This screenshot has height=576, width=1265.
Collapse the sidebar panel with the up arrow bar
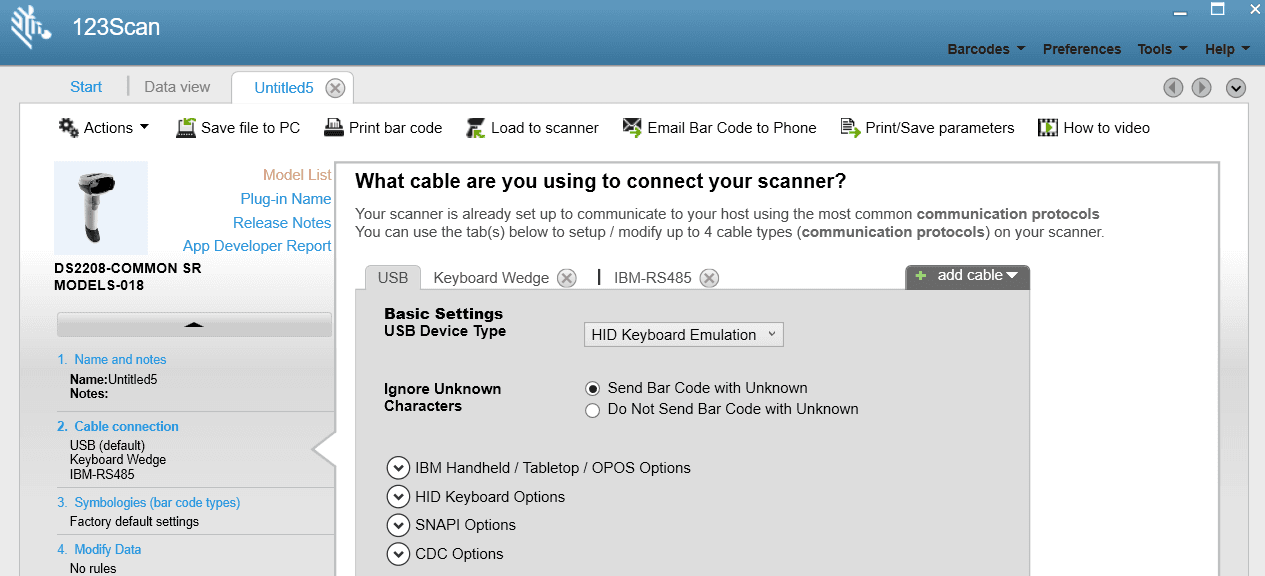194,324
